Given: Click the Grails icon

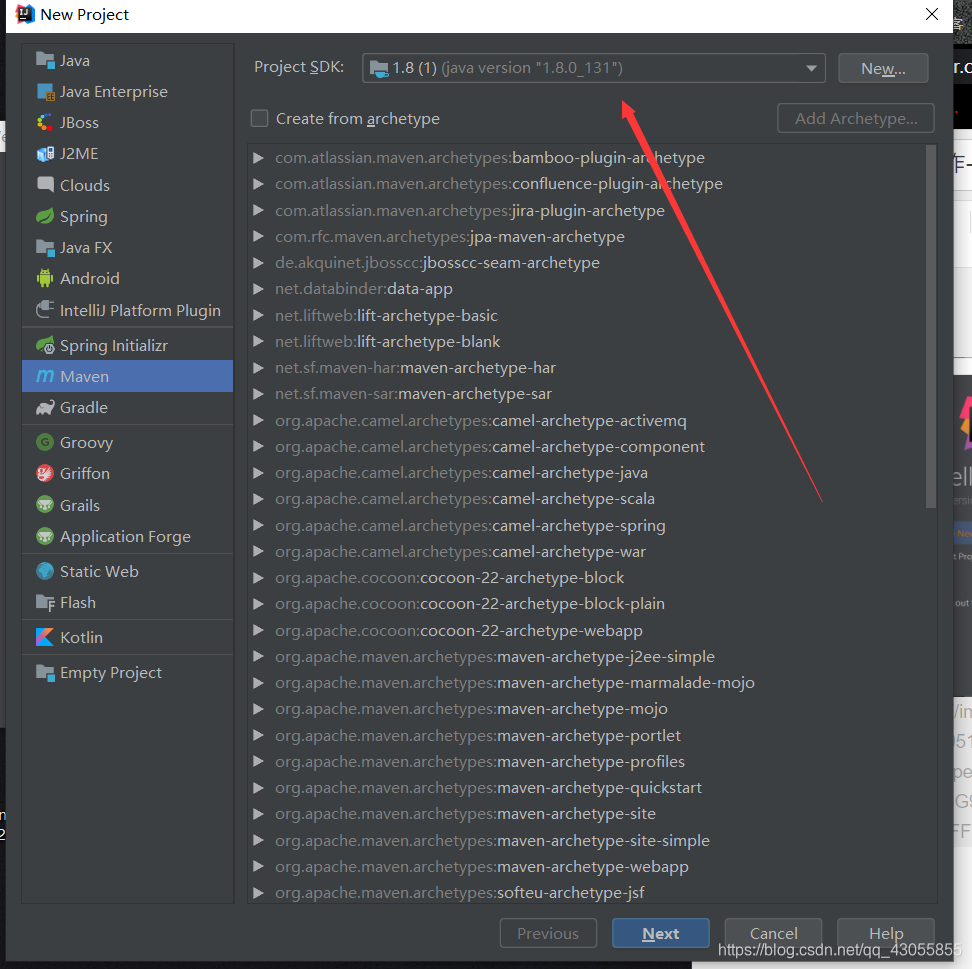Looking at the screenshot, I should pos(45,505).
